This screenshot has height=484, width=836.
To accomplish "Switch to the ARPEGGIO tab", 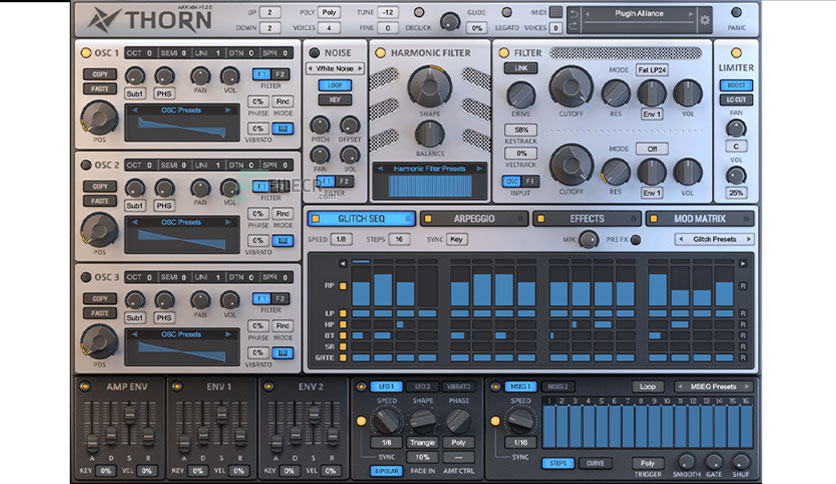I will click(x=472, y=218).
